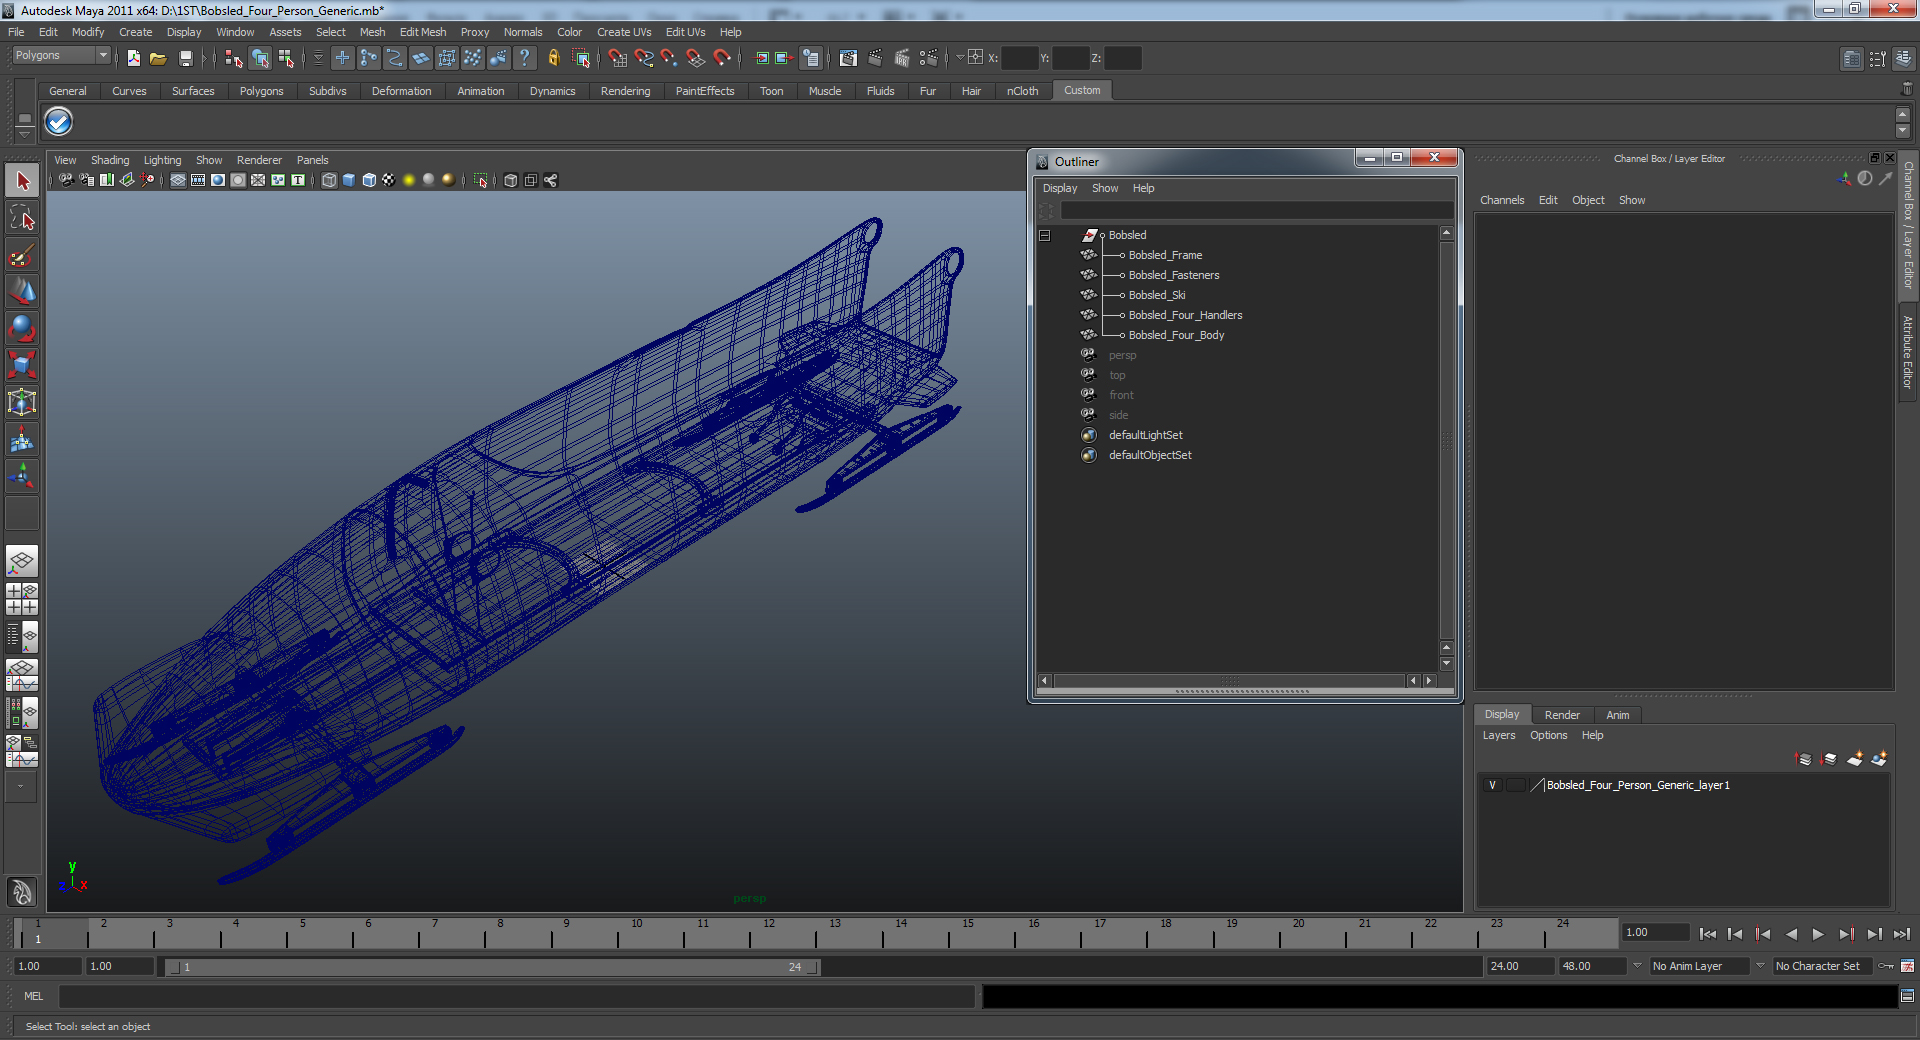1920x1040 pixels.
Task: Toggle snap to points magnet
Action: [670, 58]
